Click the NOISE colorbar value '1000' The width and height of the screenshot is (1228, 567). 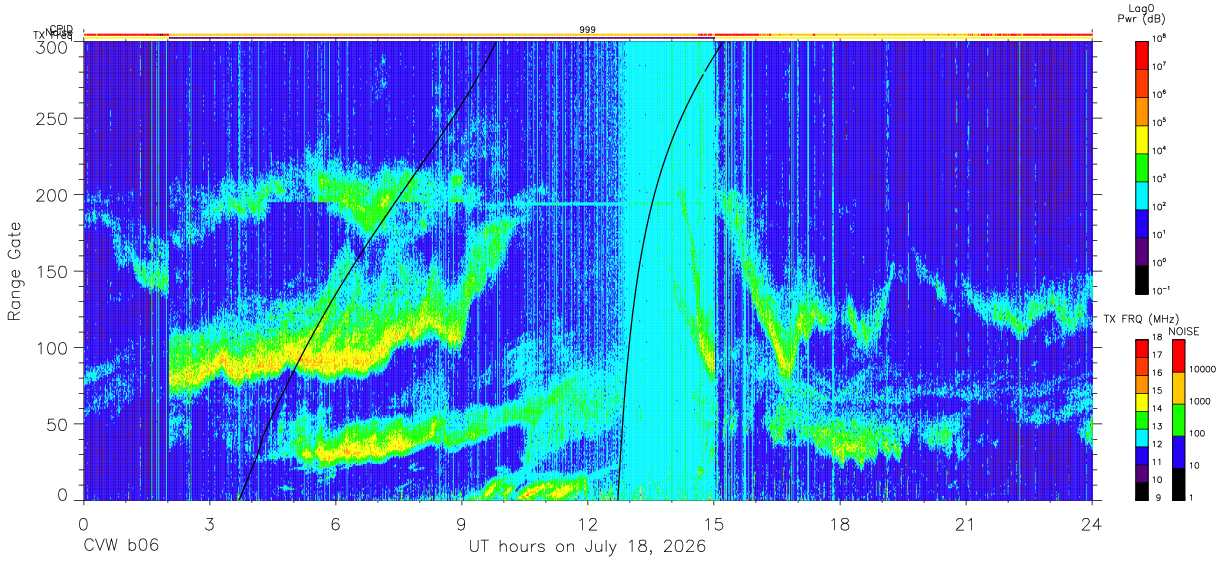[x=1199, y=401]
